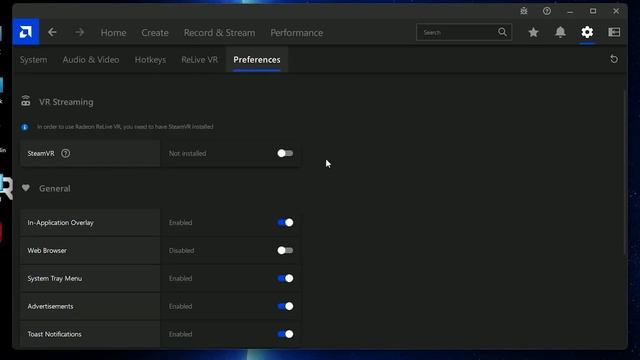The width and height of the screenshot is (640, 360).
Task: Switch to Audio & Video tab
Action: coord(91,60)
